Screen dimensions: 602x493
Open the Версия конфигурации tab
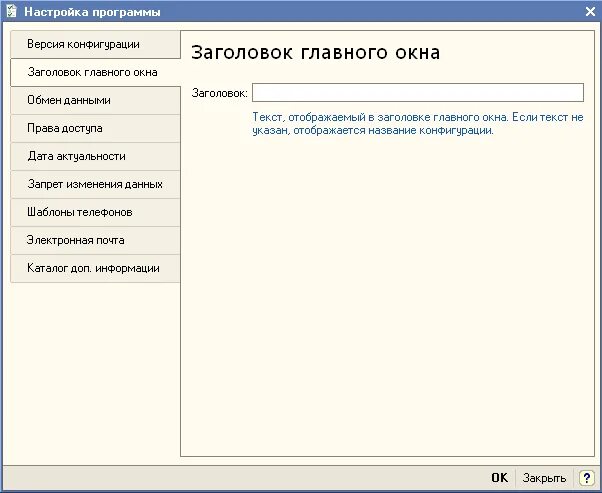click(95, 44)
